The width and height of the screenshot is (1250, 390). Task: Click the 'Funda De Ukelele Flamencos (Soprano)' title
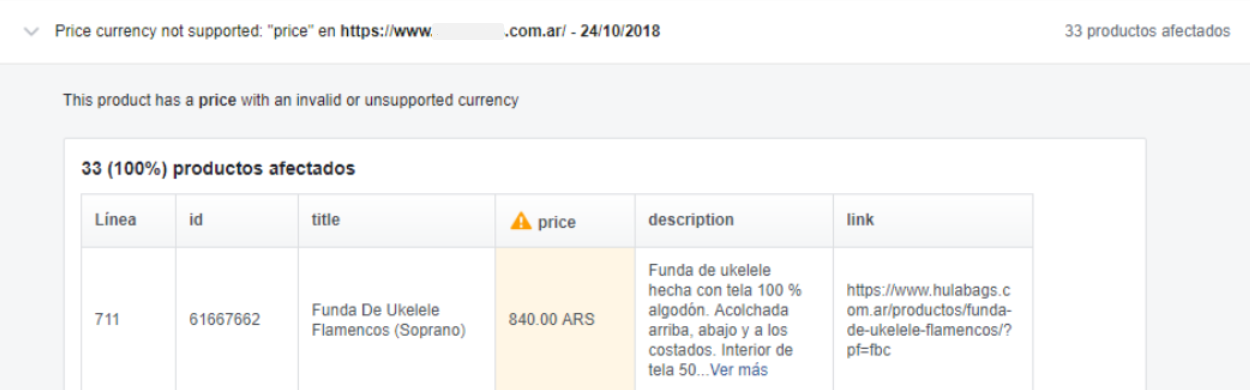click(389, 320)
